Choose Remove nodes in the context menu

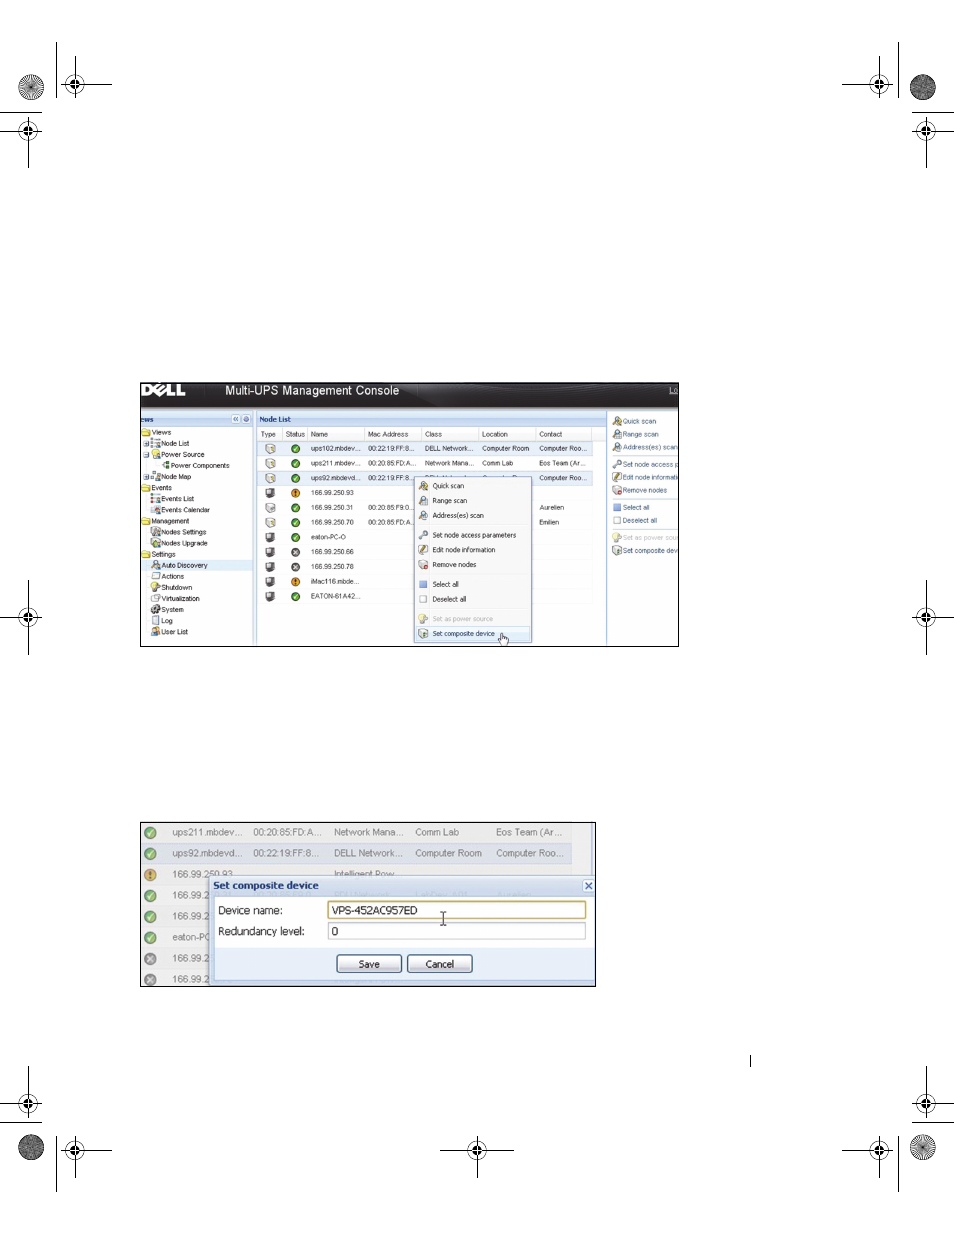(472, 565)
